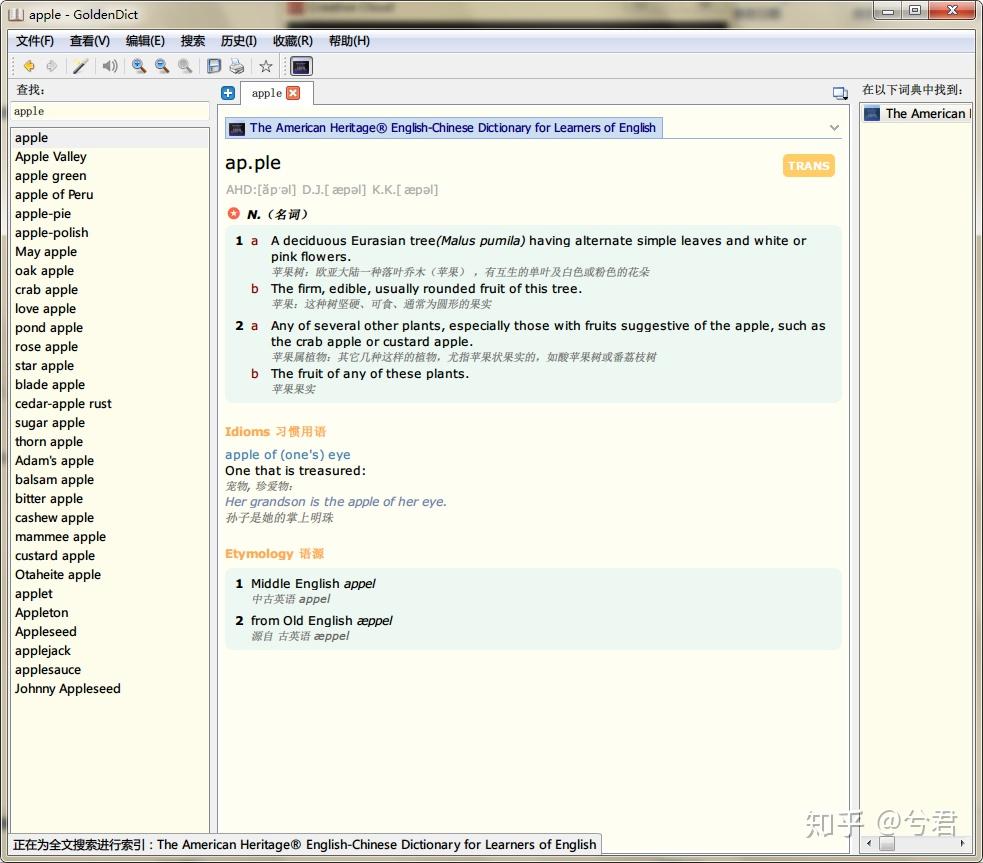Play pronunciation with the speaker icon
This screenshot has height=863, width=983.
click(x=110, y=66)
